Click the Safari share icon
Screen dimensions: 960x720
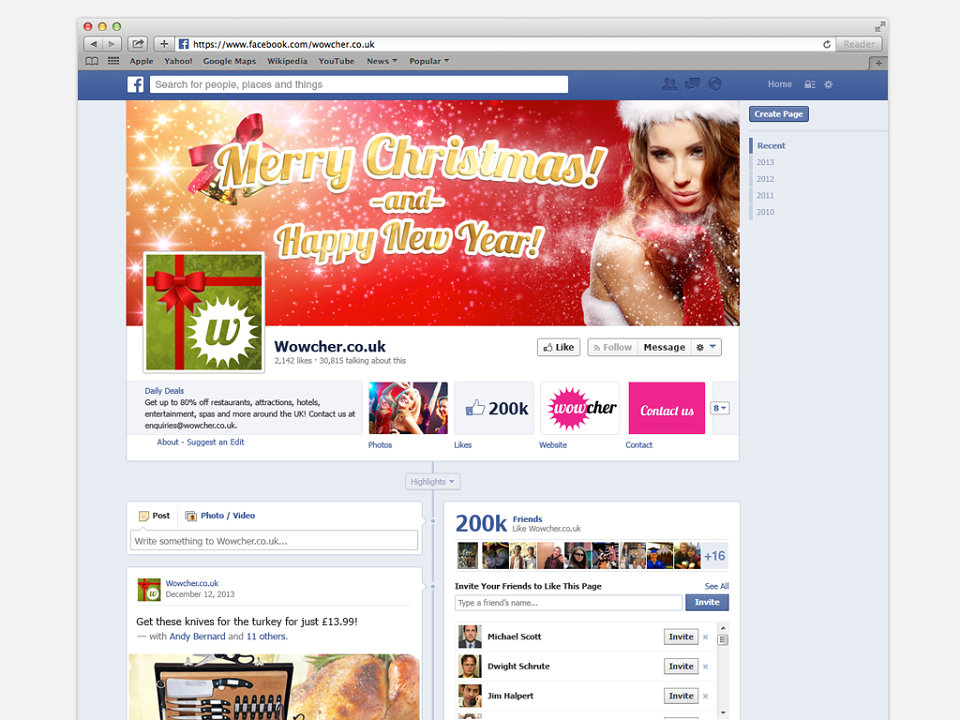(138, 44)
